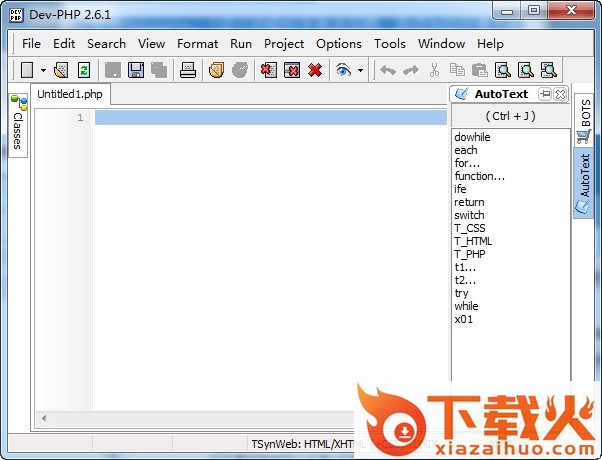Click the Reload file icon with green arrows
The image size is (602, 460).
(84, 70)
